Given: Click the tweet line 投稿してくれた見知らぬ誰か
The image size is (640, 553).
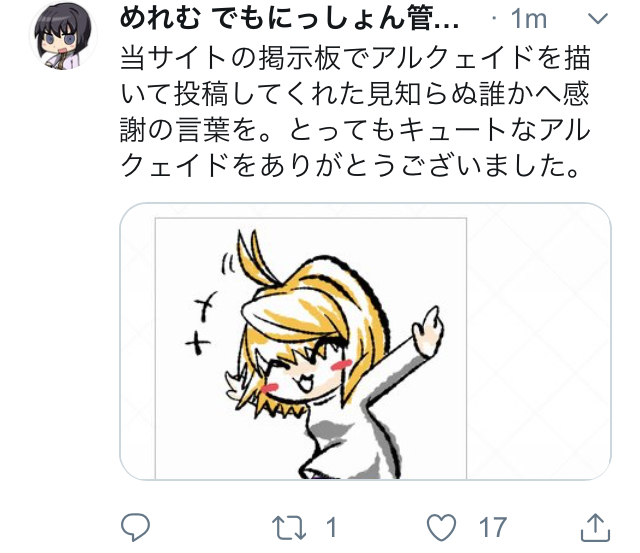Looking at the screenshot, I should point(355,94).
